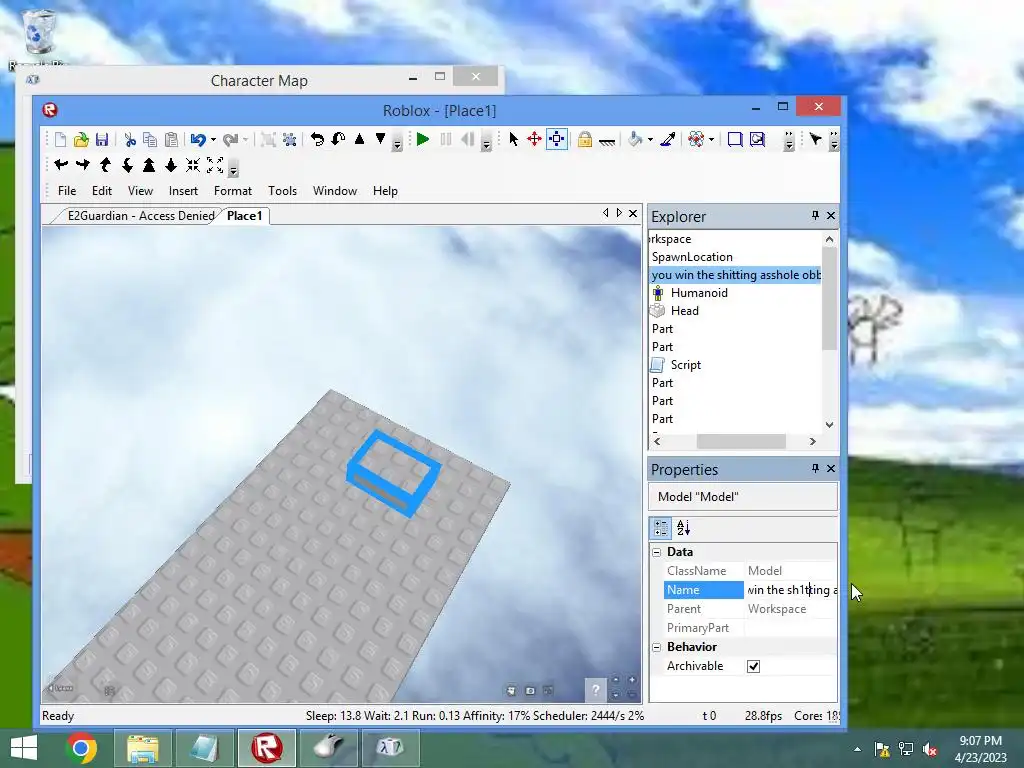Select the arrow pointer tool

point(513,139)
